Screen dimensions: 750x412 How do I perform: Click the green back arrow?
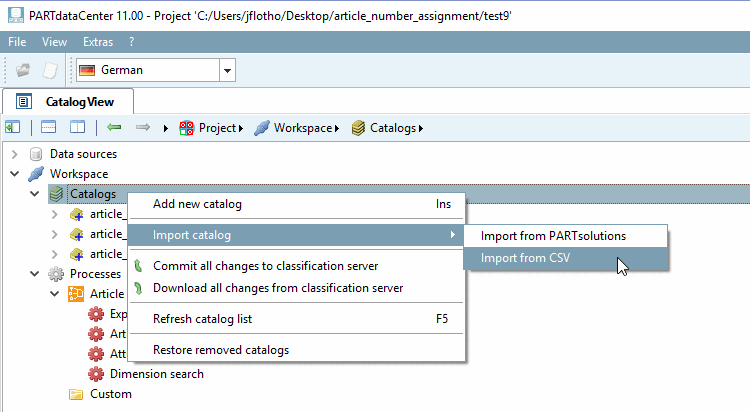click(x=114, y=128)
